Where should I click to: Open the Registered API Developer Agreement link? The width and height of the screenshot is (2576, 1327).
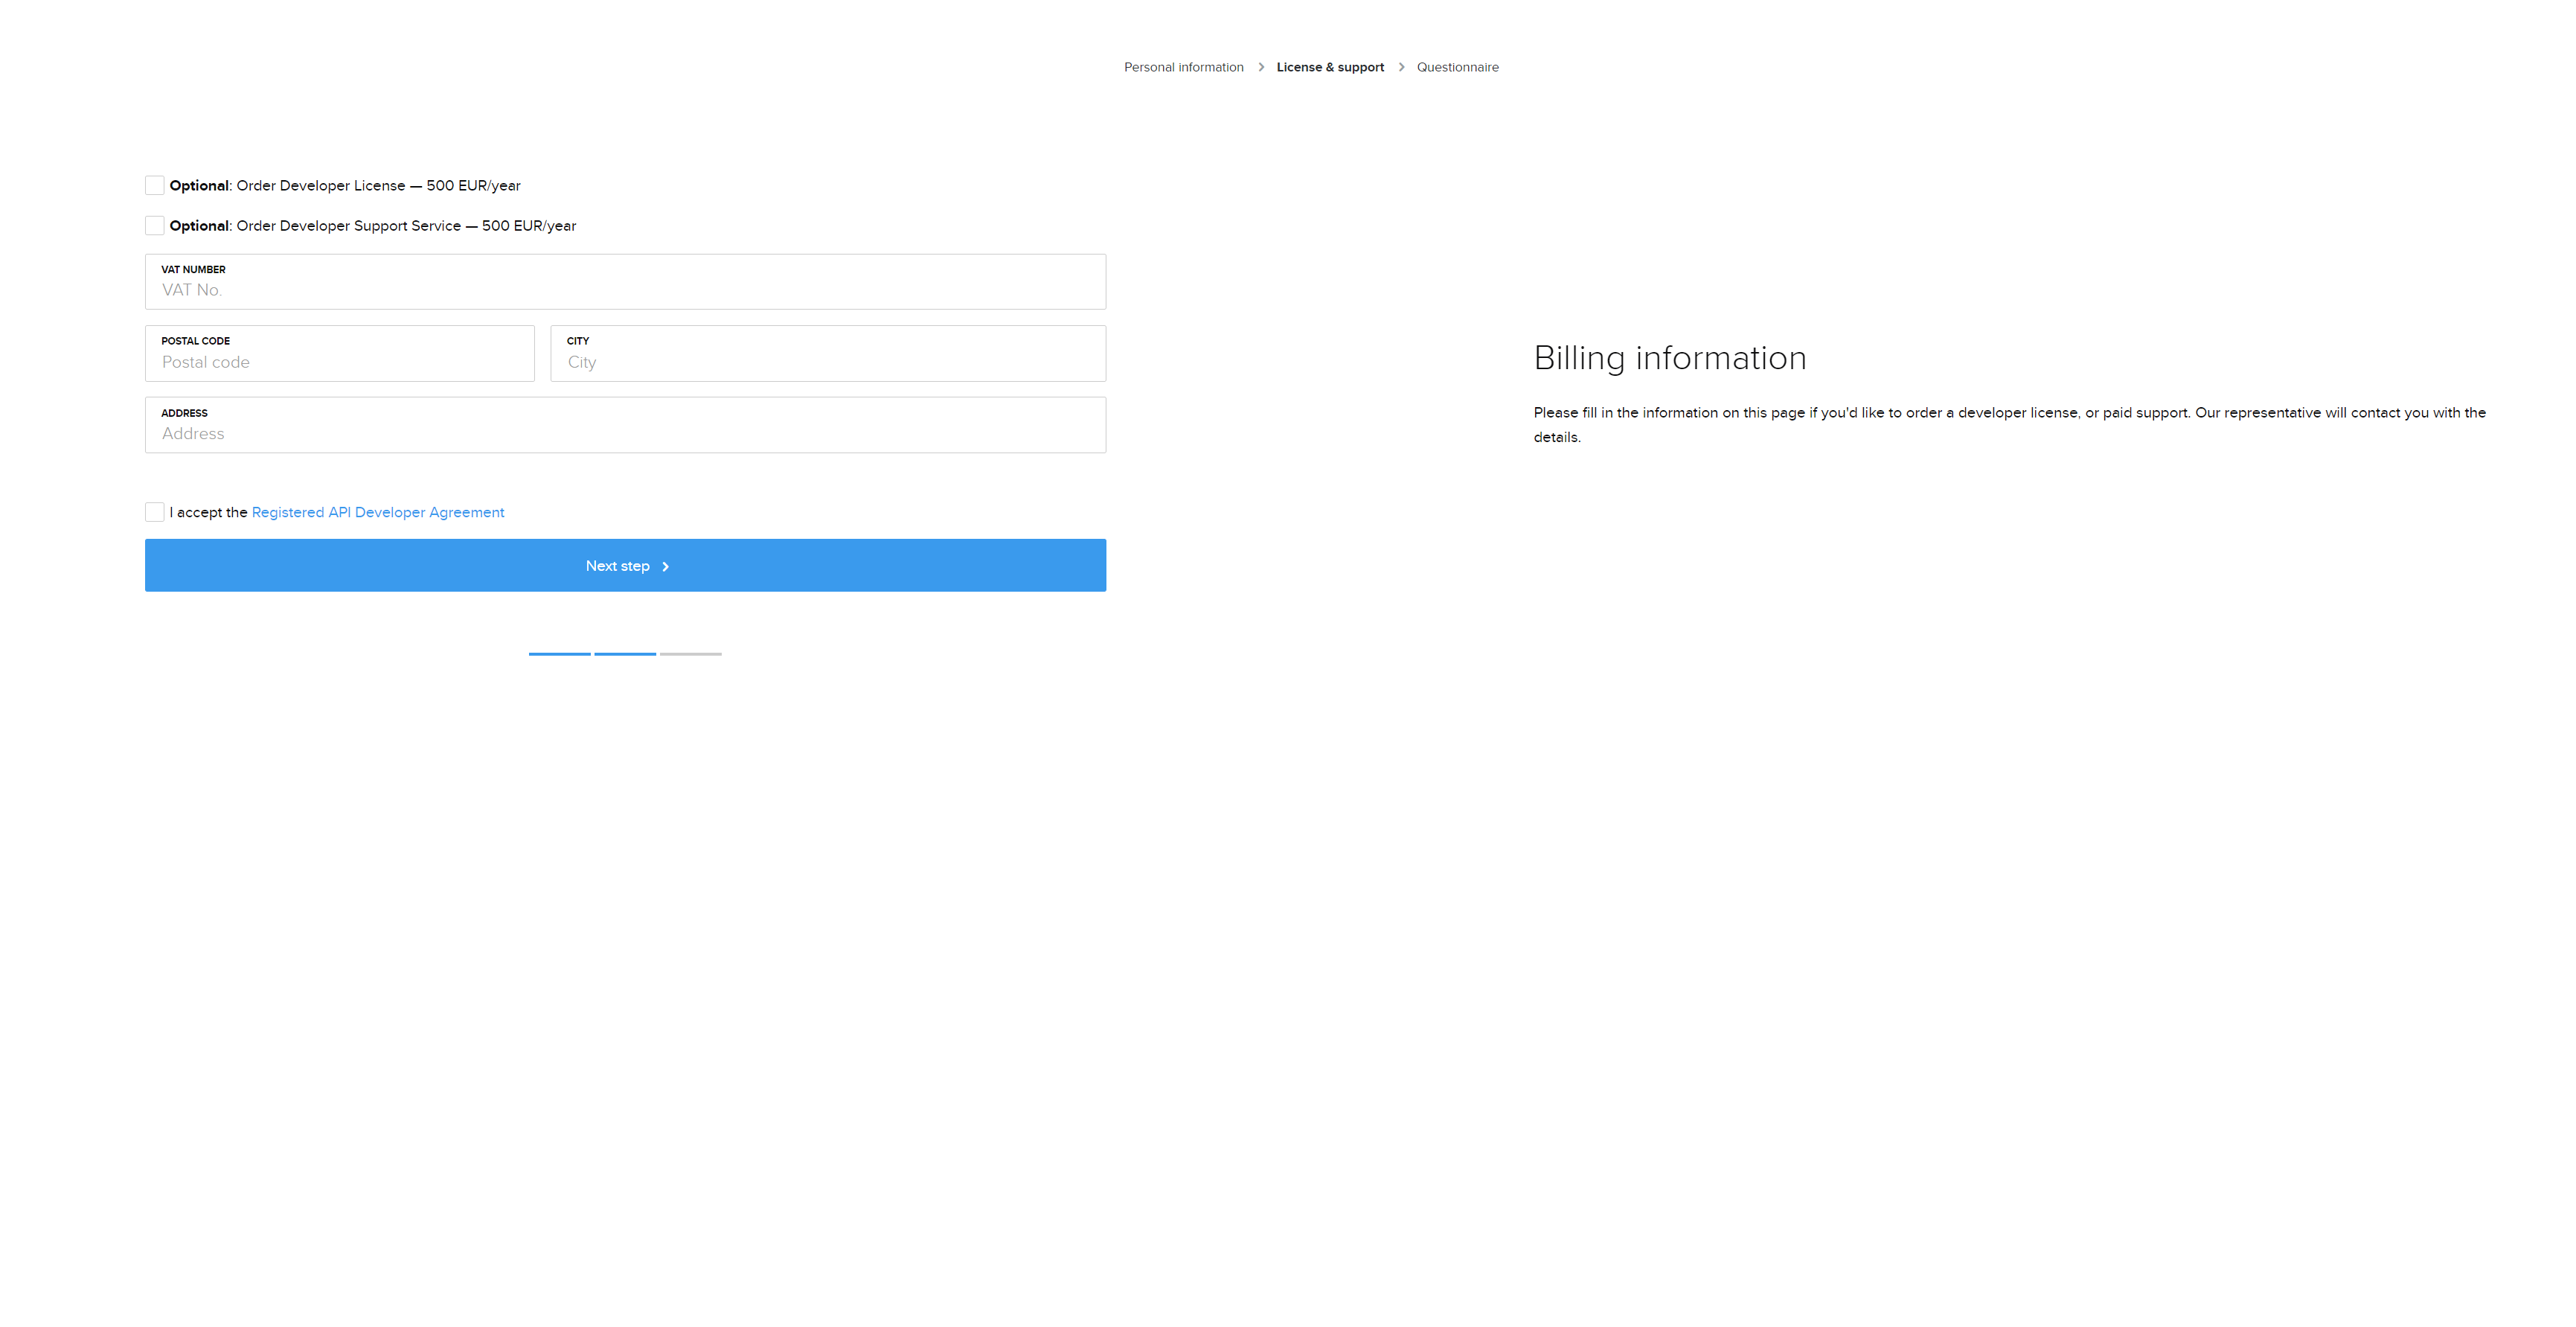[x=378, y=512]
